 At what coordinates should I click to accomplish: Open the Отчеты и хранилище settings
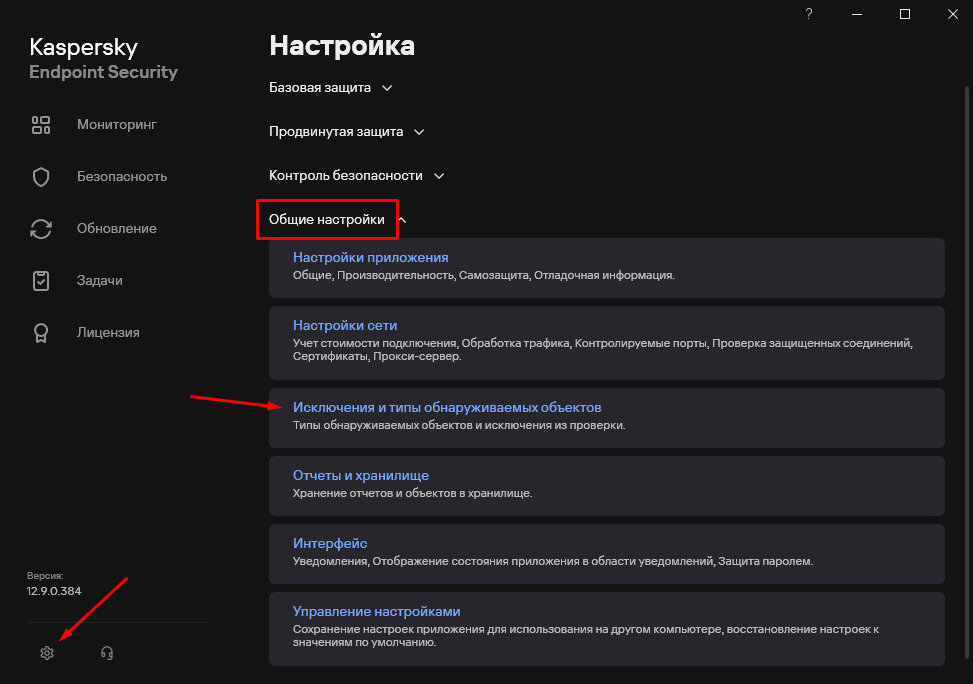tap(360, 476)
